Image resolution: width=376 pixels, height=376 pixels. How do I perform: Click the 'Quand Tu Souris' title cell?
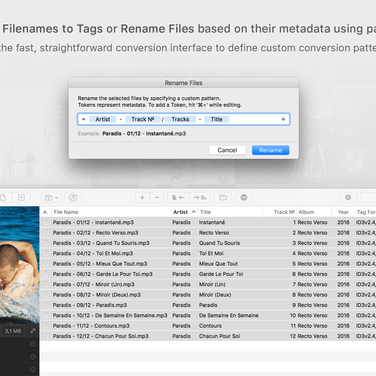point(219,243)
